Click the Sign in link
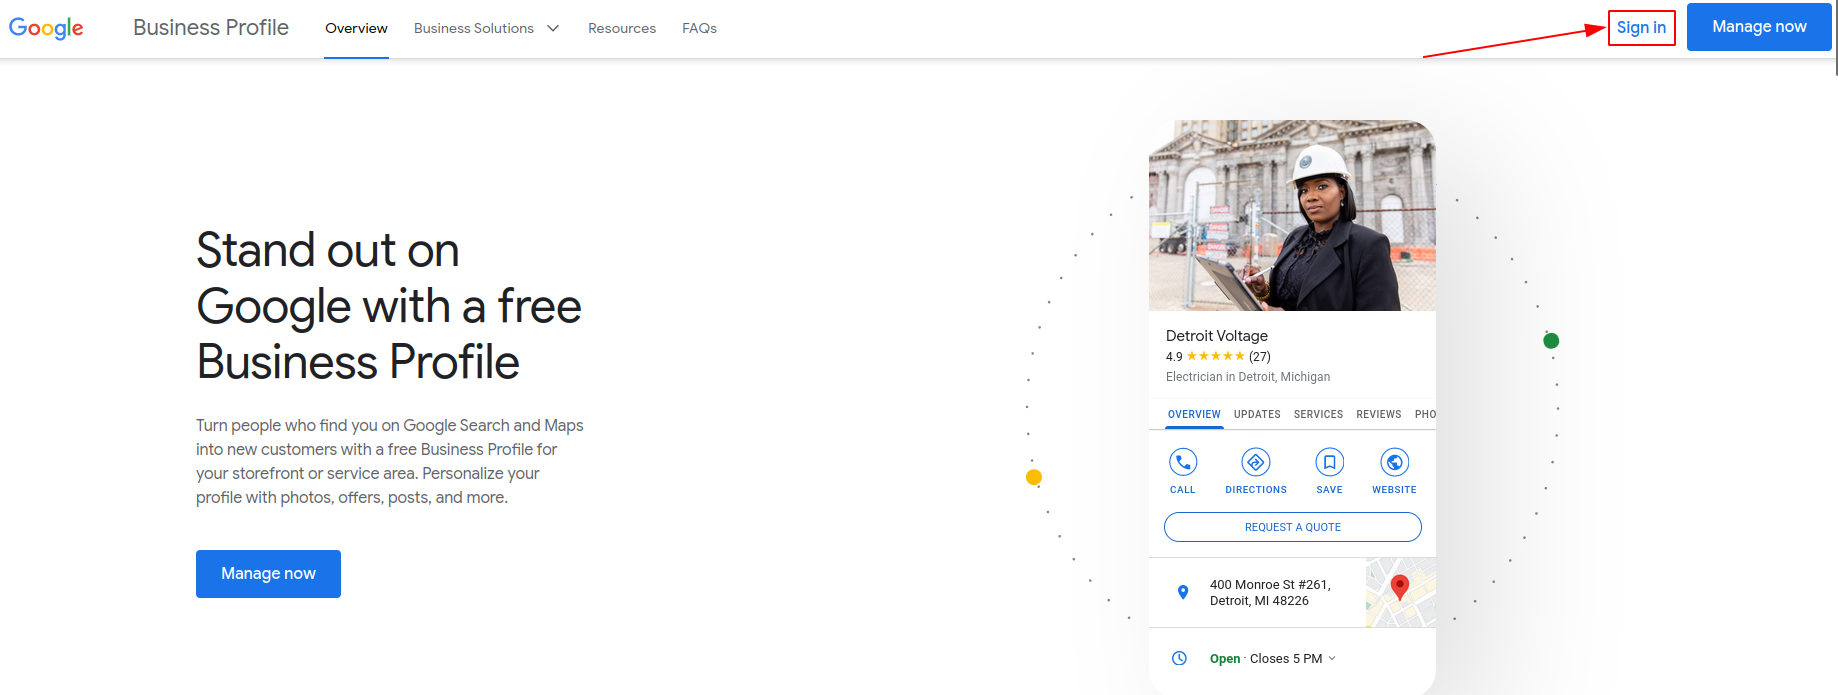Image resolution: width=1838 pixels, height=695 pixels. pos(1641,28)
